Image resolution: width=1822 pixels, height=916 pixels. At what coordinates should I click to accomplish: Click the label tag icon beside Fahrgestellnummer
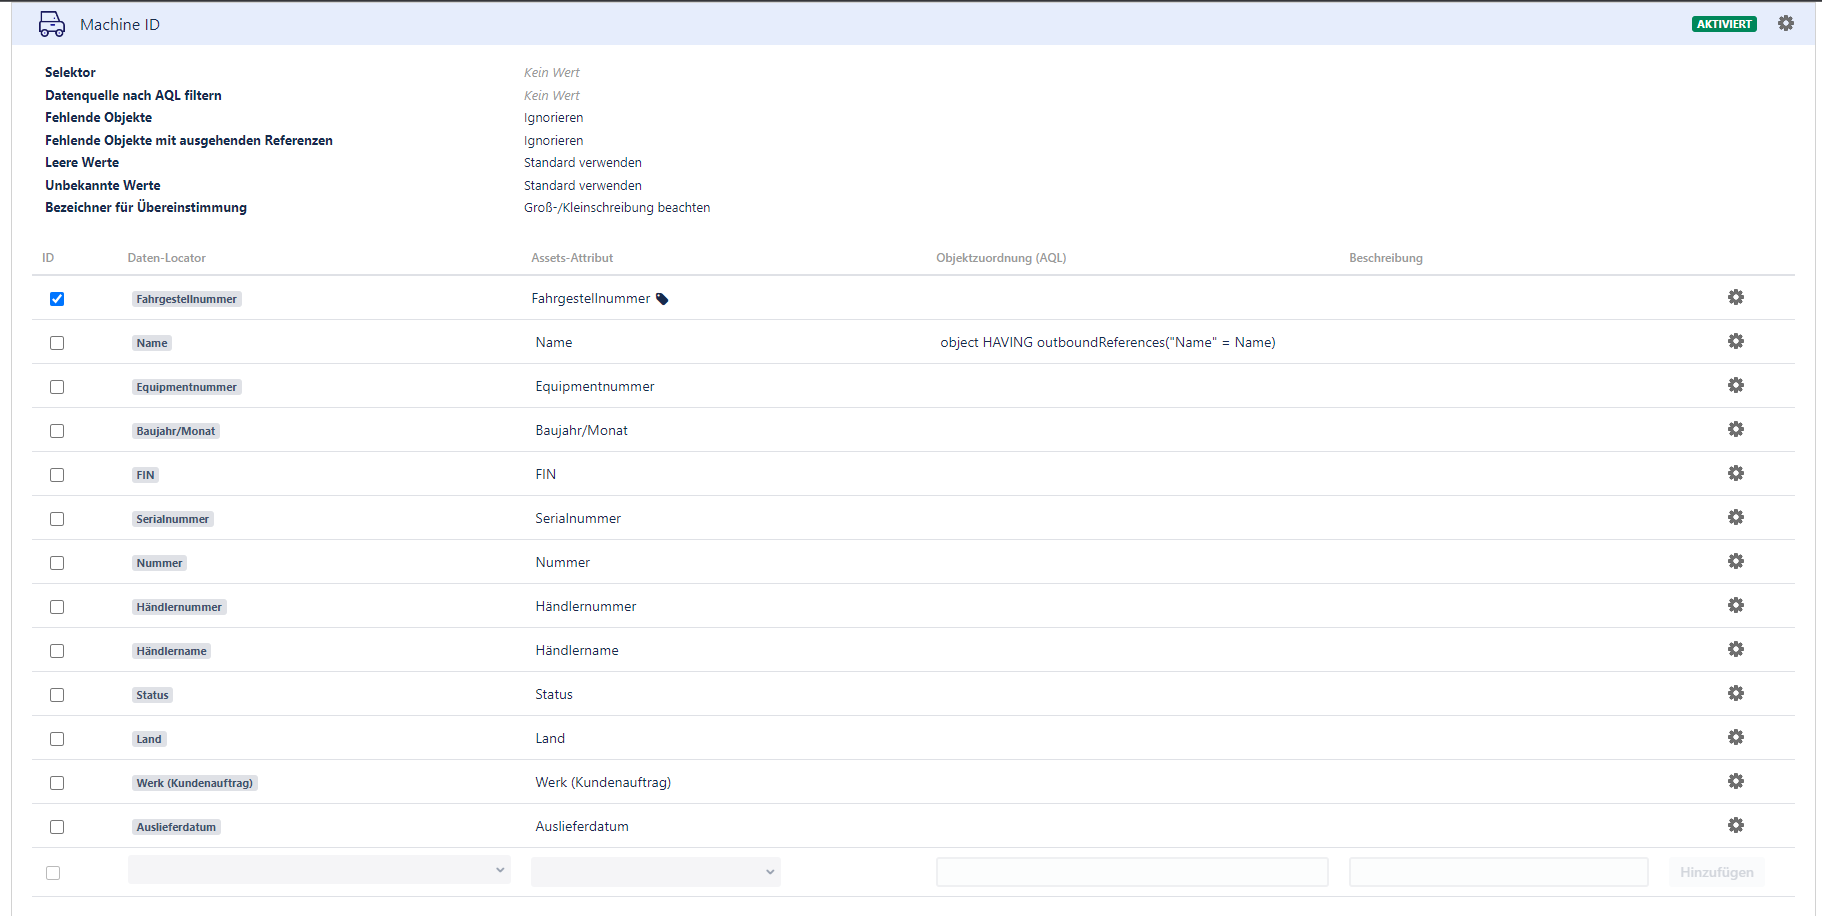(x=662, y=299)
